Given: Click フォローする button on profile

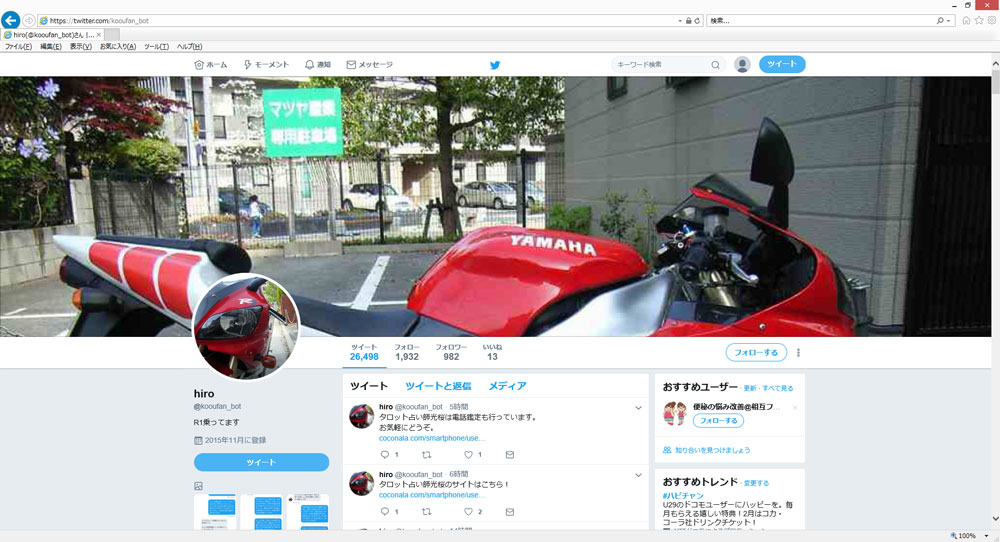Looking at the screenshot, I should (x=756, y=353).
